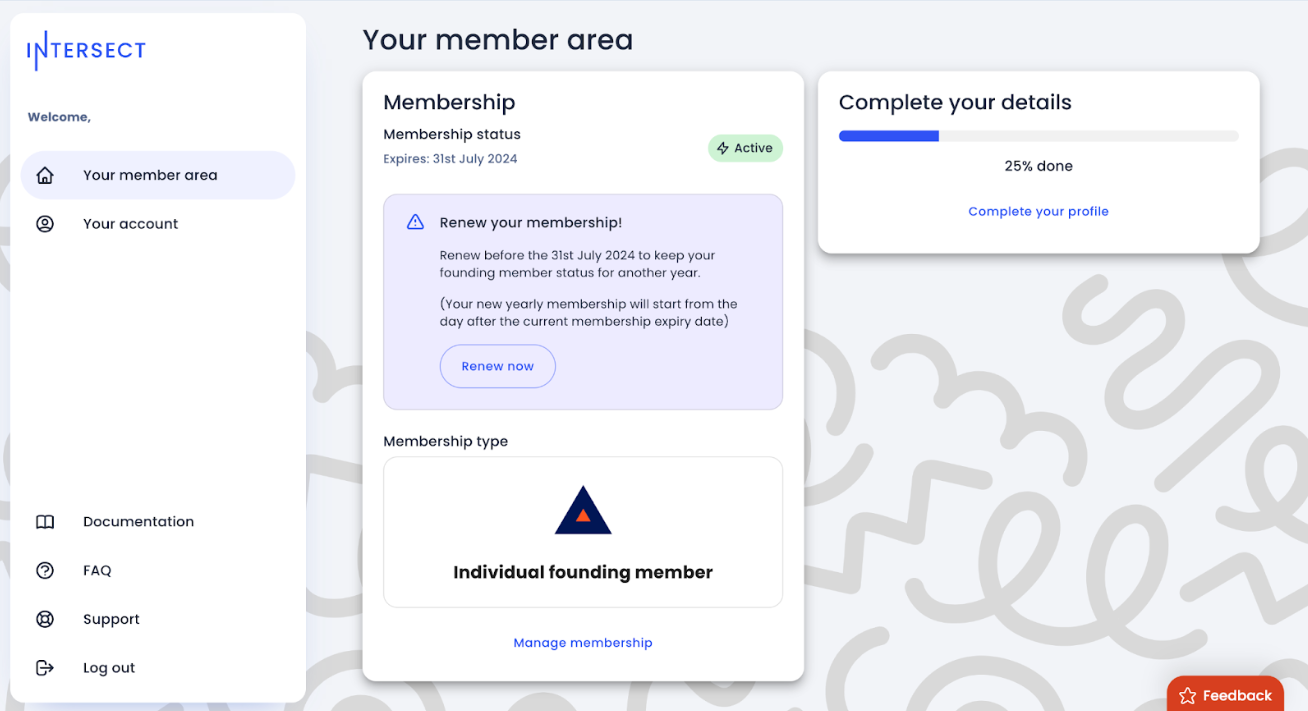Click the Support lifebuoy icon

point(45,619)
